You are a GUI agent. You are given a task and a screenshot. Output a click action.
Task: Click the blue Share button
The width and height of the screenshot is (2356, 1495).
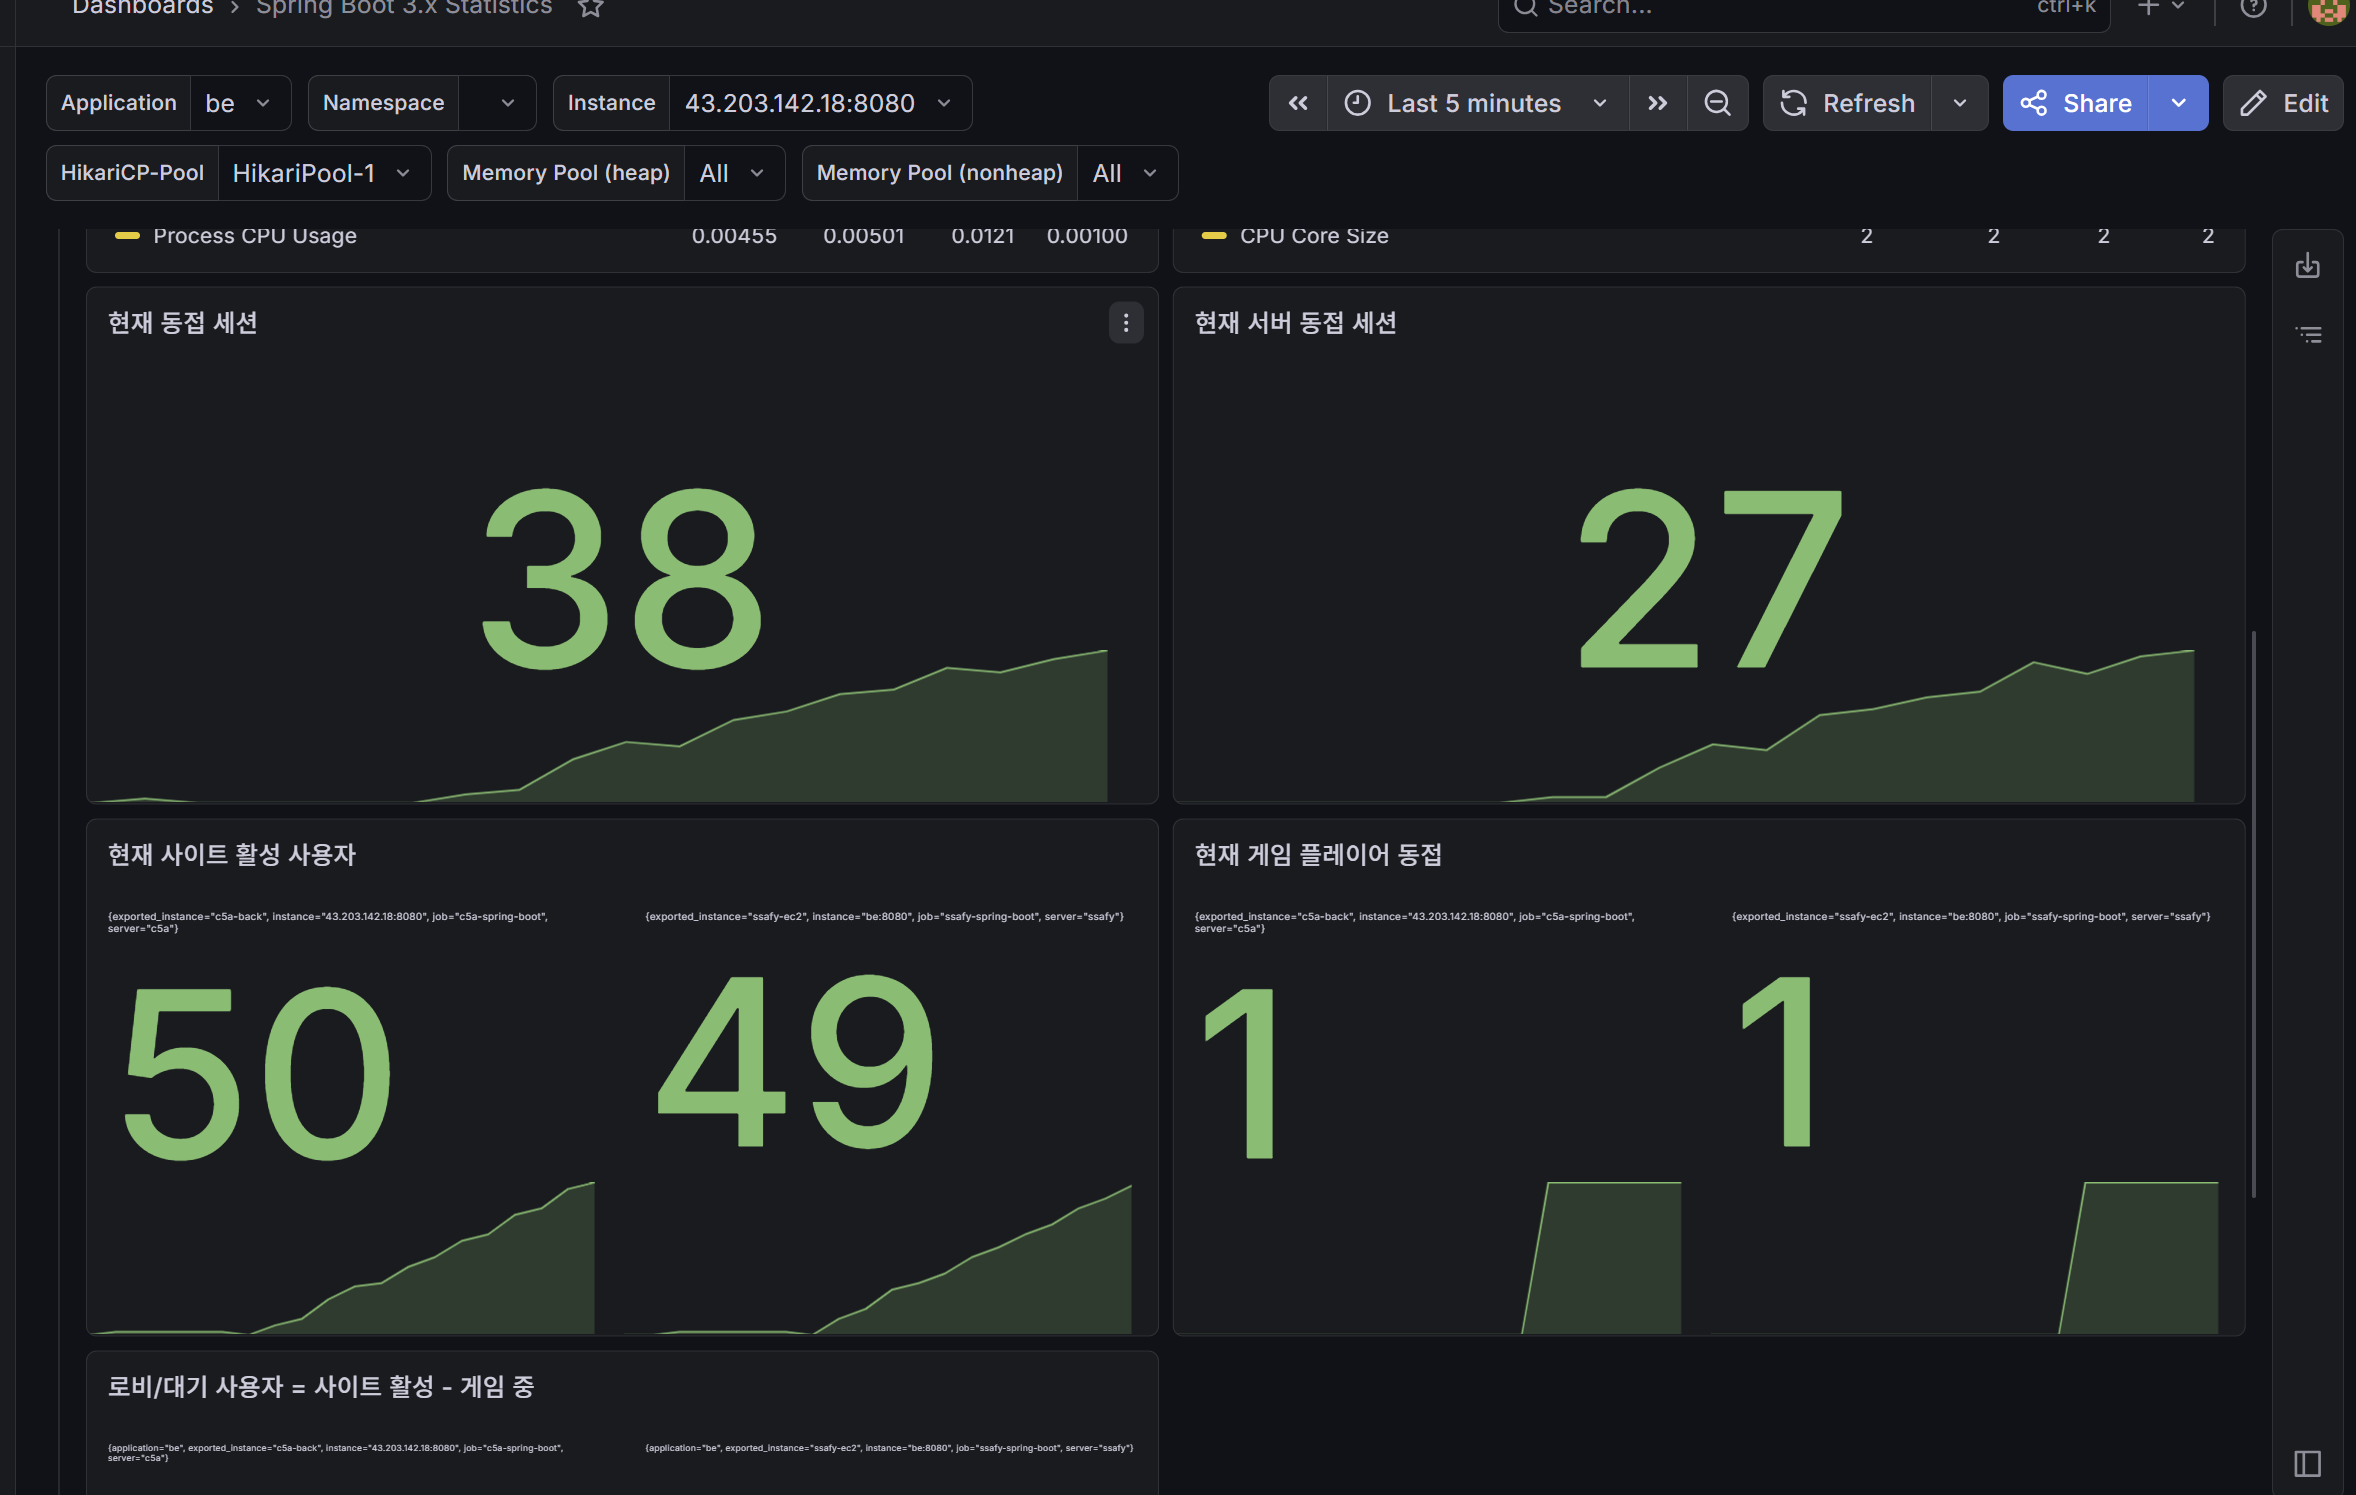point(2075,103)
